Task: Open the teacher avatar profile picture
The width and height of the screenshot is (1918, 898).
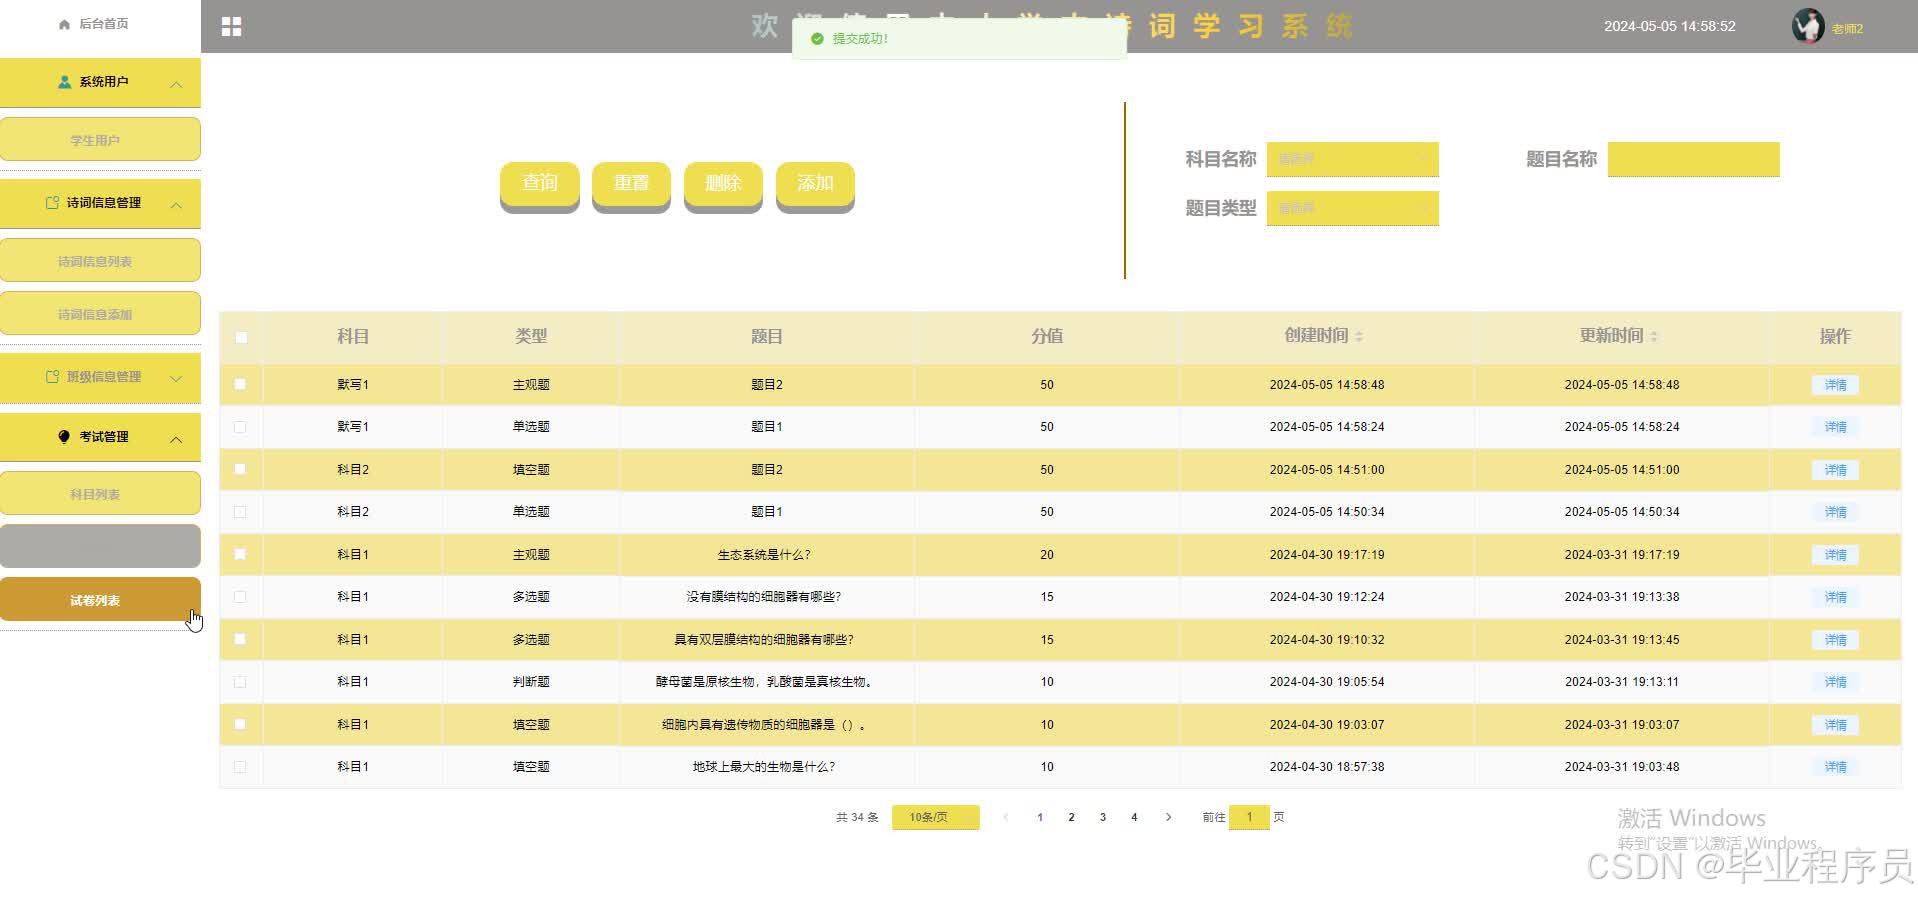Action: pyautogui.click(x=1807, y=26)
